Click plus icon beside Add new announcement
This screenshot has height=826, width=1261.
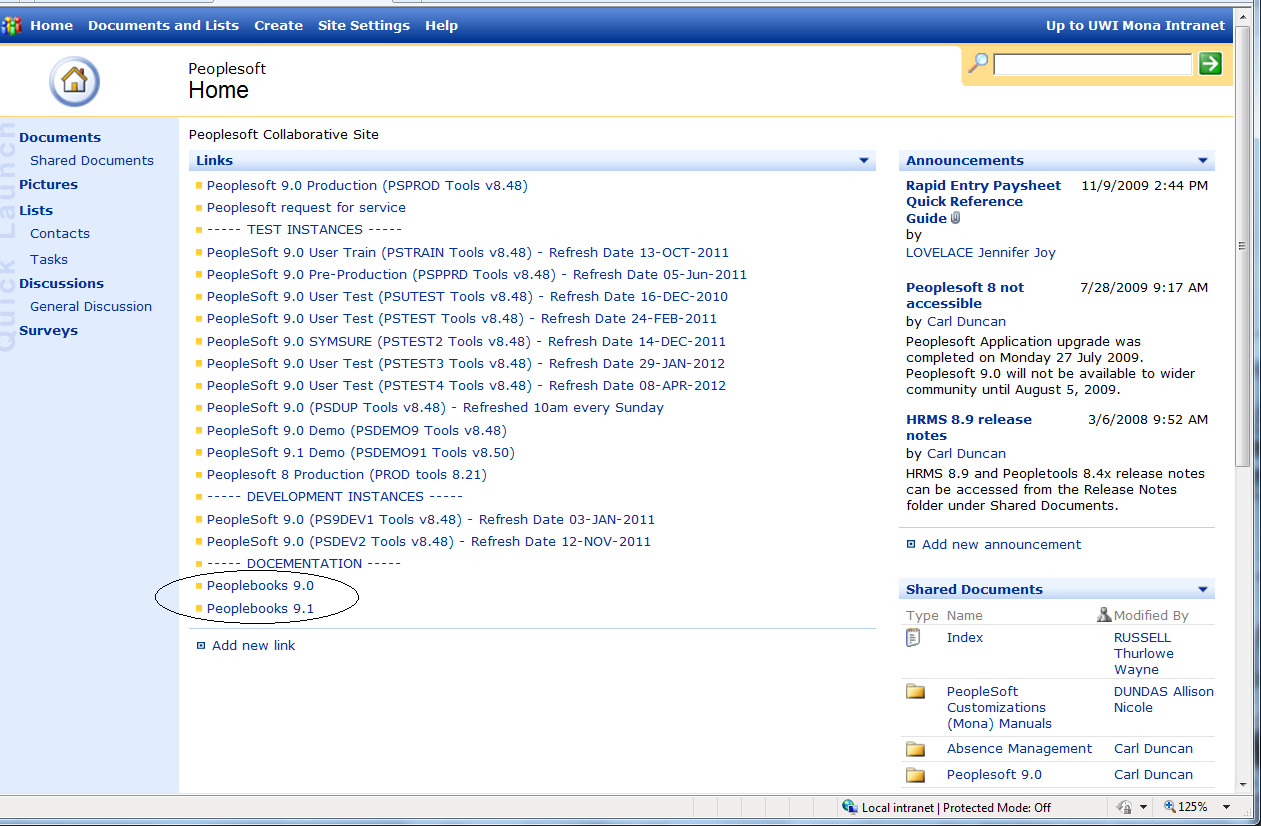(x=911, y=545)
